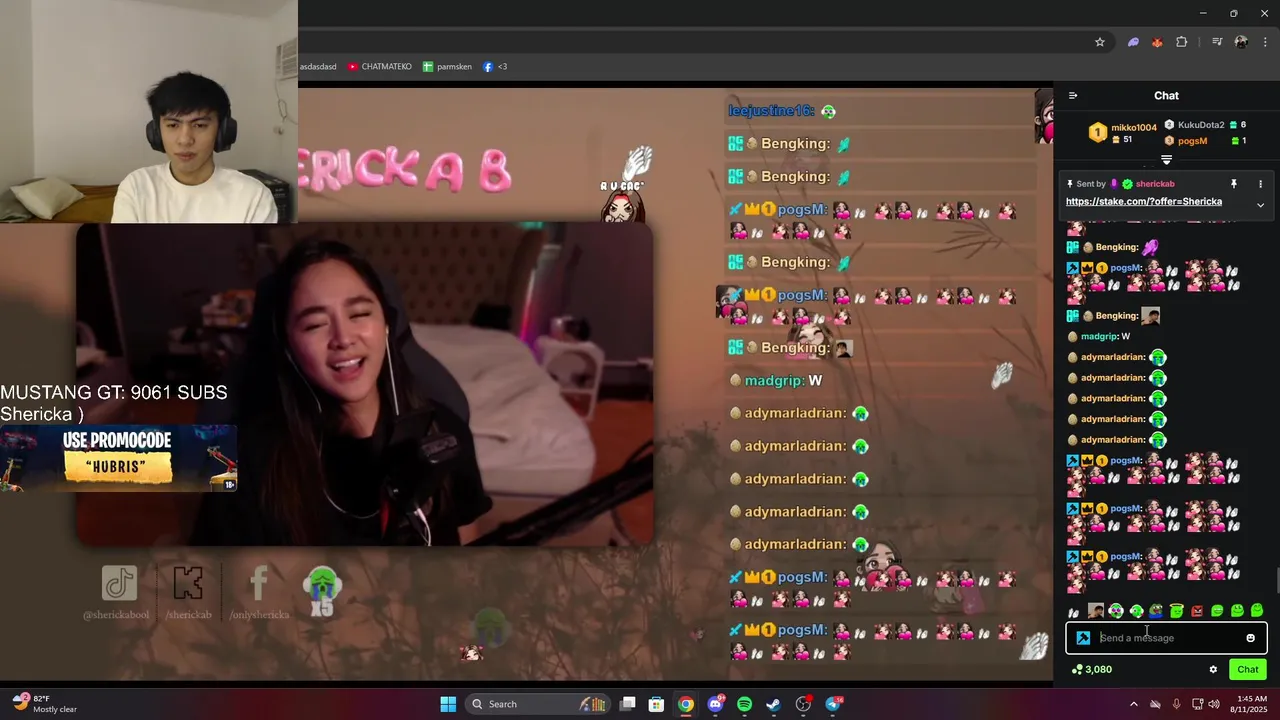The image size is (1280, 720).
Task: Open Spotify from the taskbar
Action: tap(744, 704)
